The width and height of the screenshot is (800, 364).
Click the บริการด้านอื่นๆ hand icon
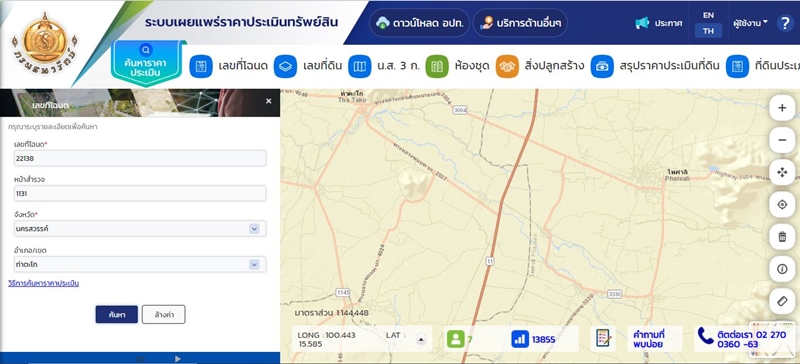click(x=487, y=22)
